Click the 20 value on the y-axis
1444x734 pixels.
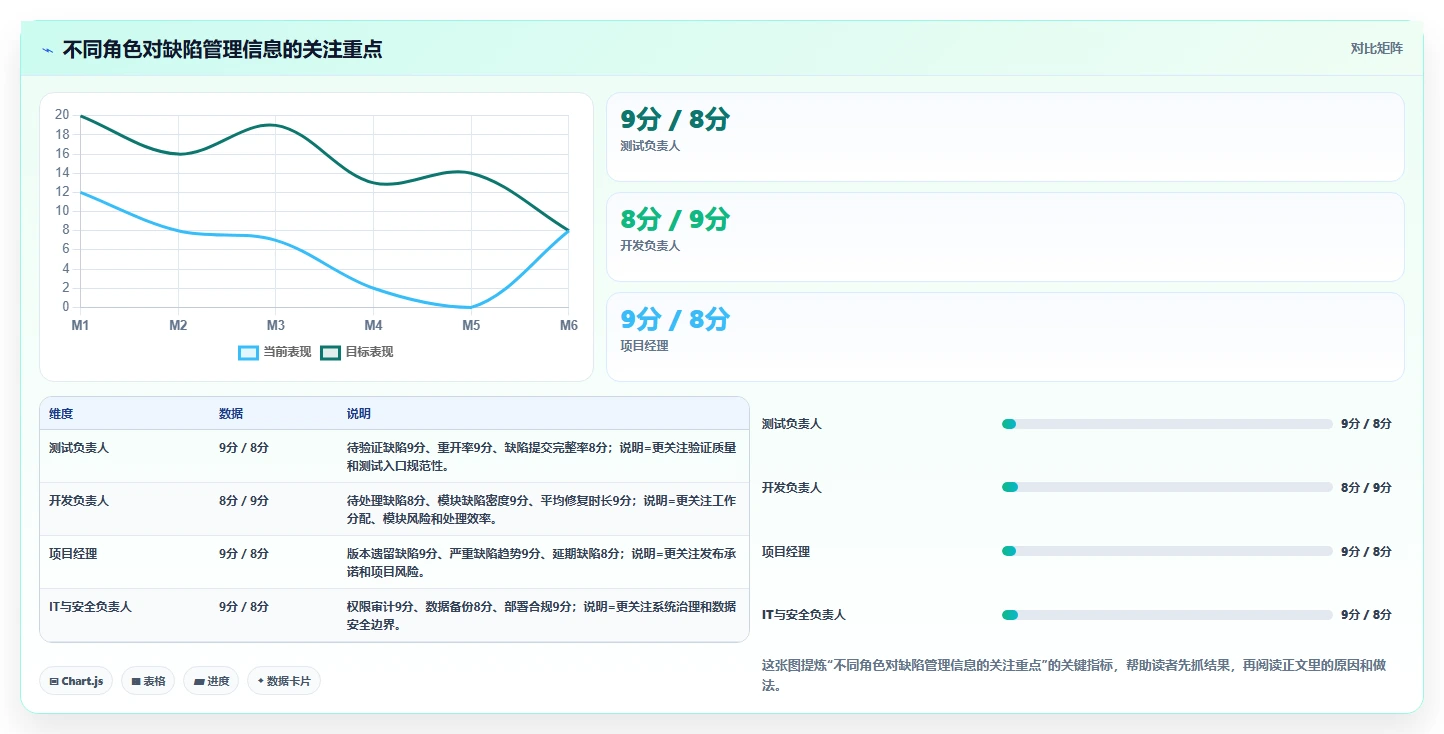(62, 115)
